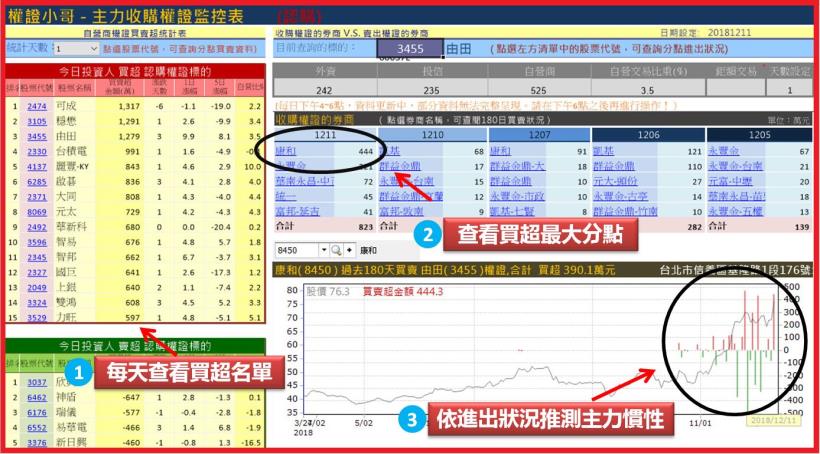Click the 買賣超金額 444.3 chart label
The image size is (820, 454).
pos(403,291)
